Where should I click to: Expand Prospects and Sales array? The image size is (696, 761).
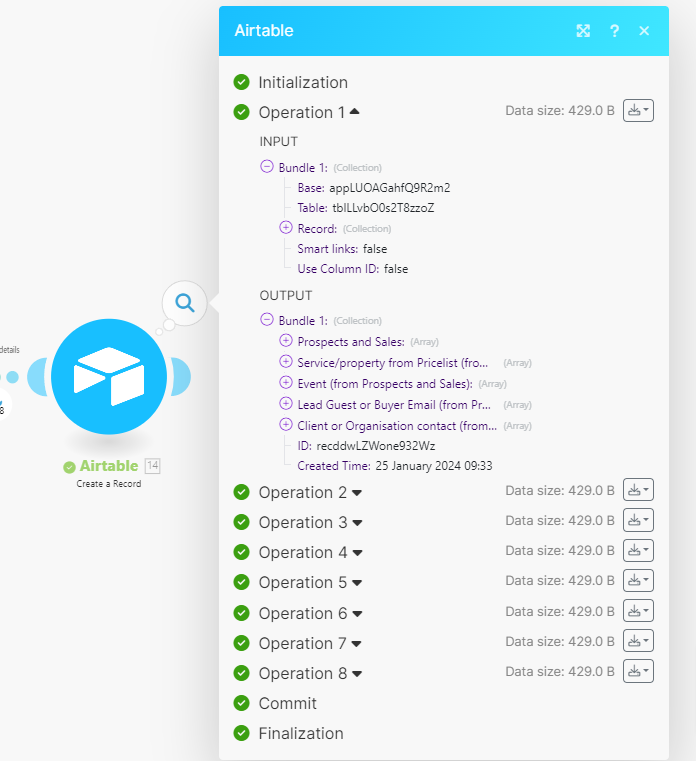pyautogui.click(x=286, y=341)
